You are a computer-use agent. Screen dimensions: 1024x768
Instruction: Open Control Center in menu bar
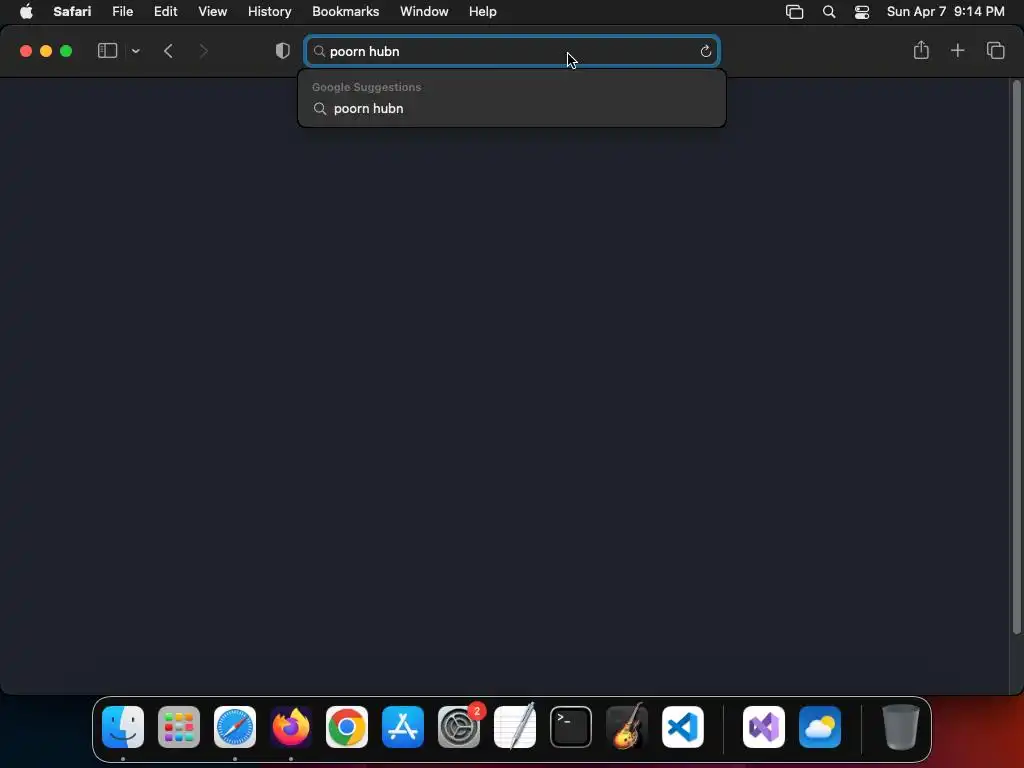(861, 12)
